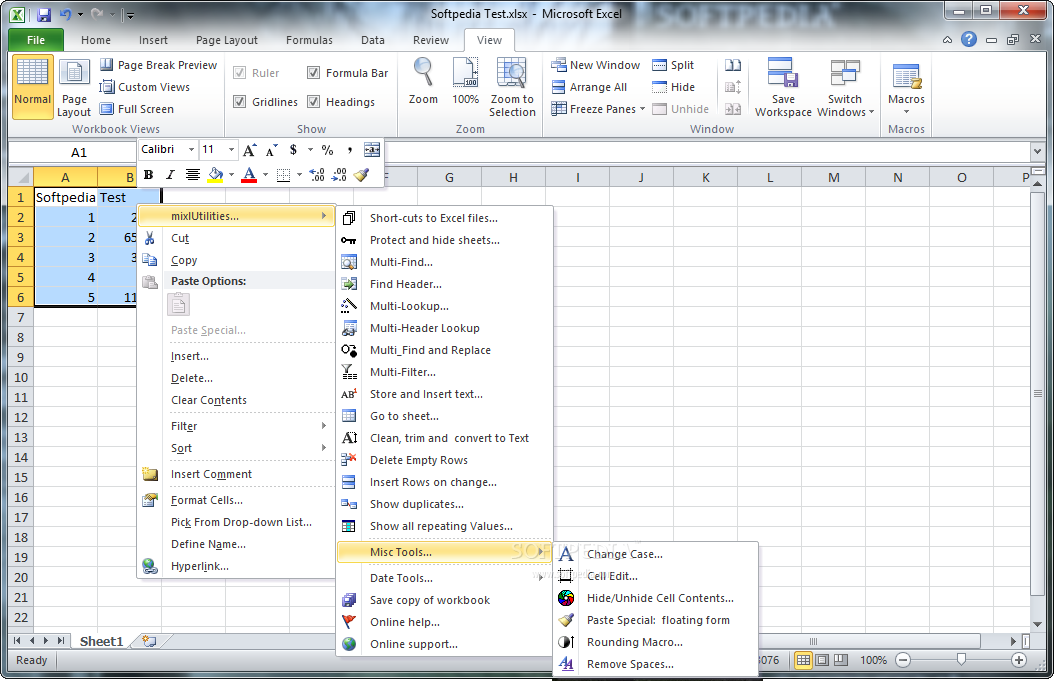Image resolution: width=1054 pixels, height=681 pixels.
Task: Click Percent Style in mini toolbar
Action: pyautogui.click(x=327, y=150)
